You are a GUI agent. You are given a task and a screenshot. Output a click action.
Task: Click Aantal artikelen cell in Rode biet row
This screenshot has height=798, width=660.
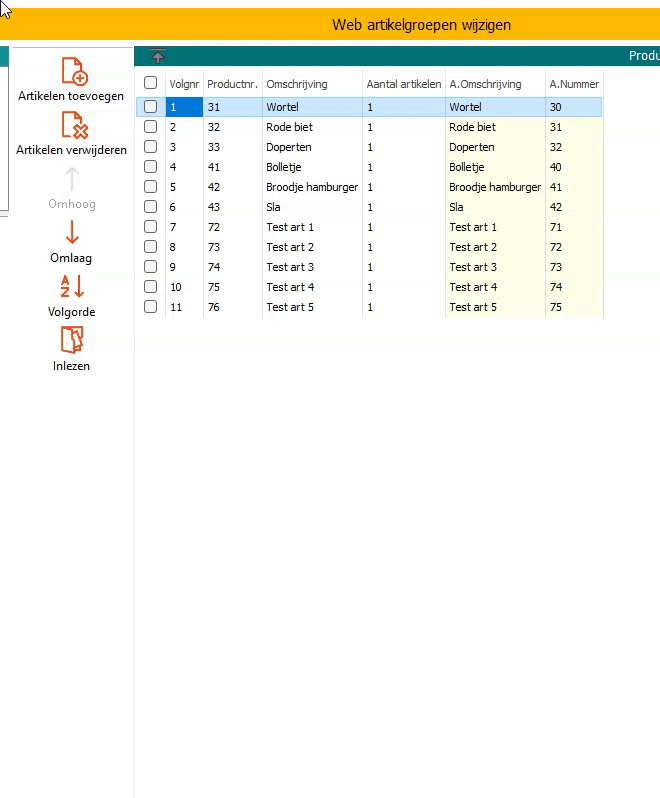[x=404, y=127]
